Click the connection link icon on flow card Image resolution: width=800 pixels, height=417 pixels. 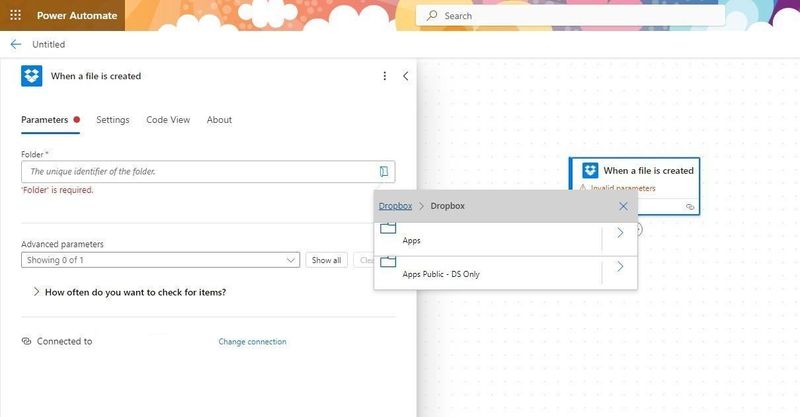690,207
